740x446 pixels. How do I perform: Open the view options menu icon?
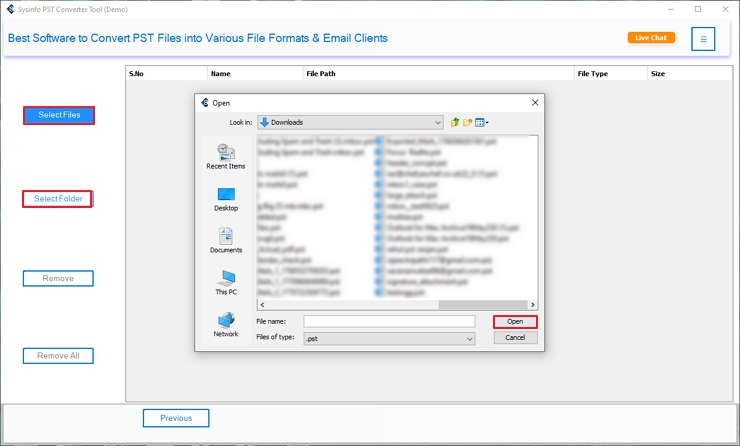pos(481,123)
